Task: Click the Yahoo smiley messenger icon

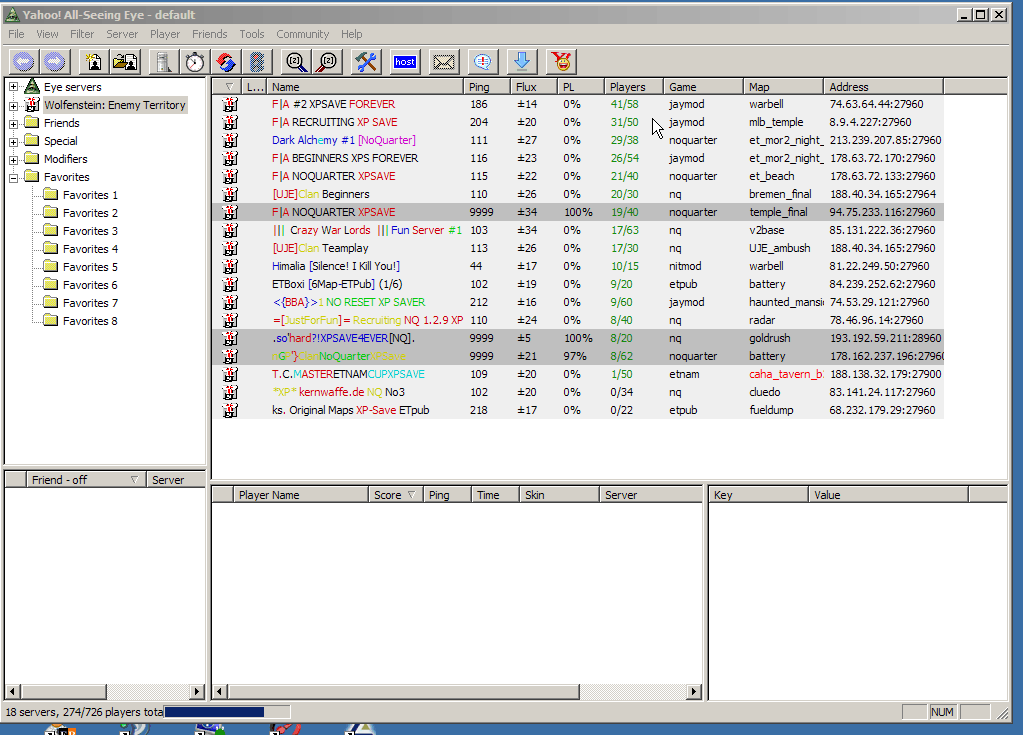Action: (x=561, y=62)
